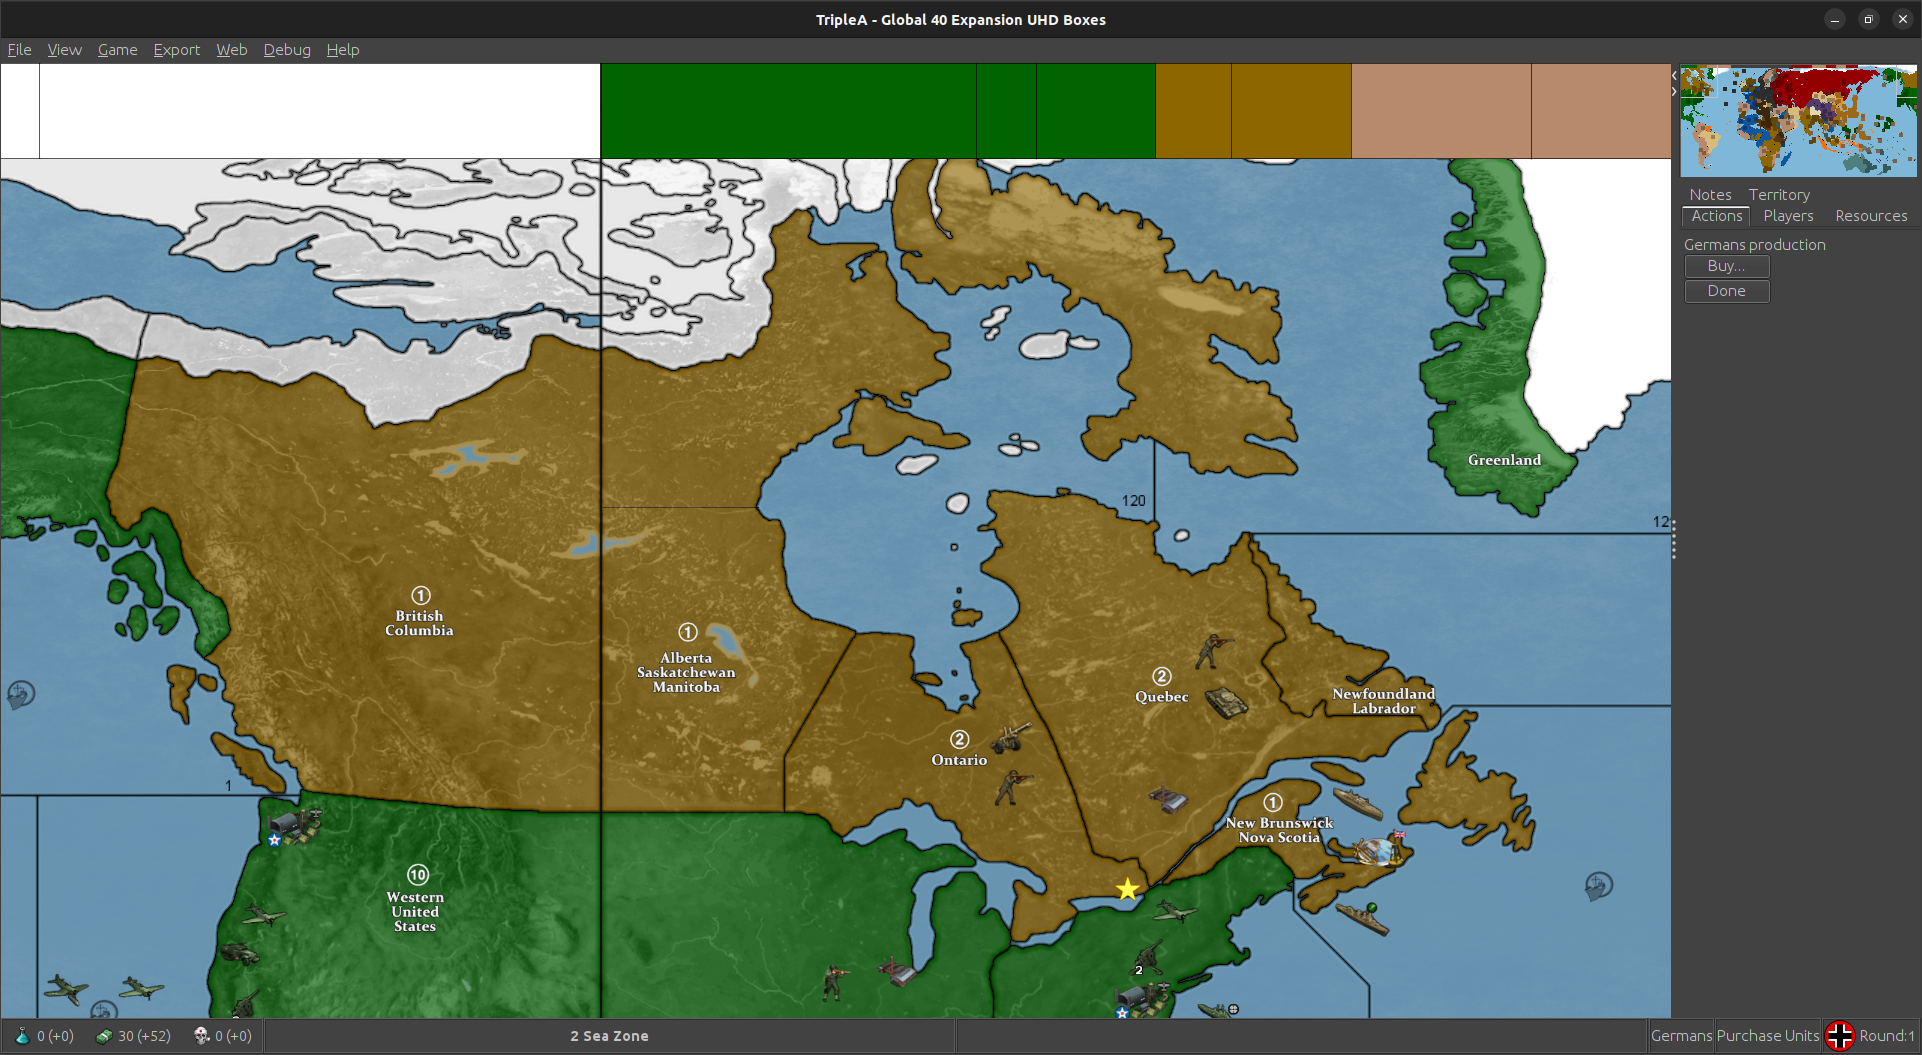Click the convoy marker off British Columbia
1922x1055 pixels.
tap(21, 694)
